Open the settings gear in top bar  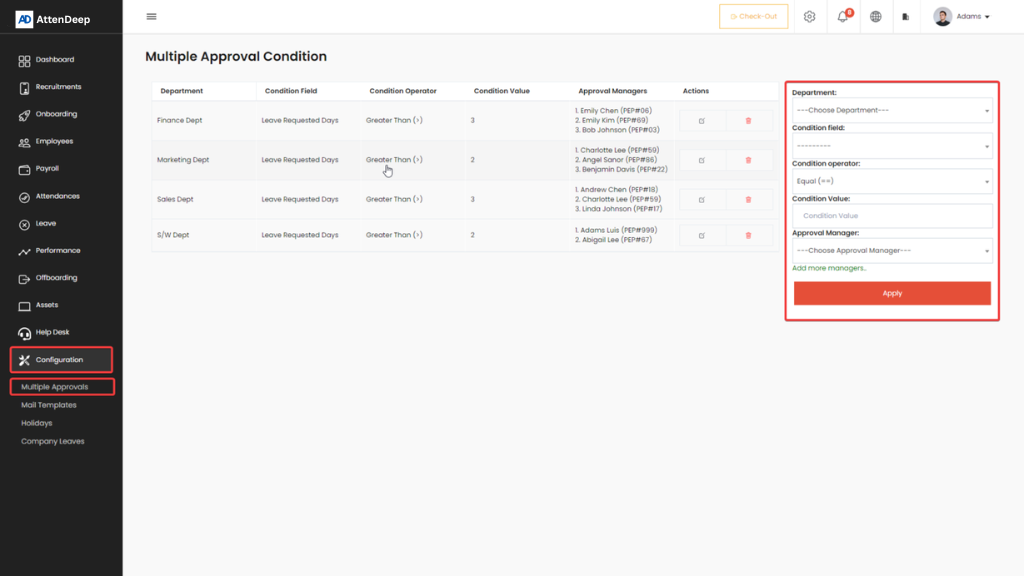(x=809, y=17)
